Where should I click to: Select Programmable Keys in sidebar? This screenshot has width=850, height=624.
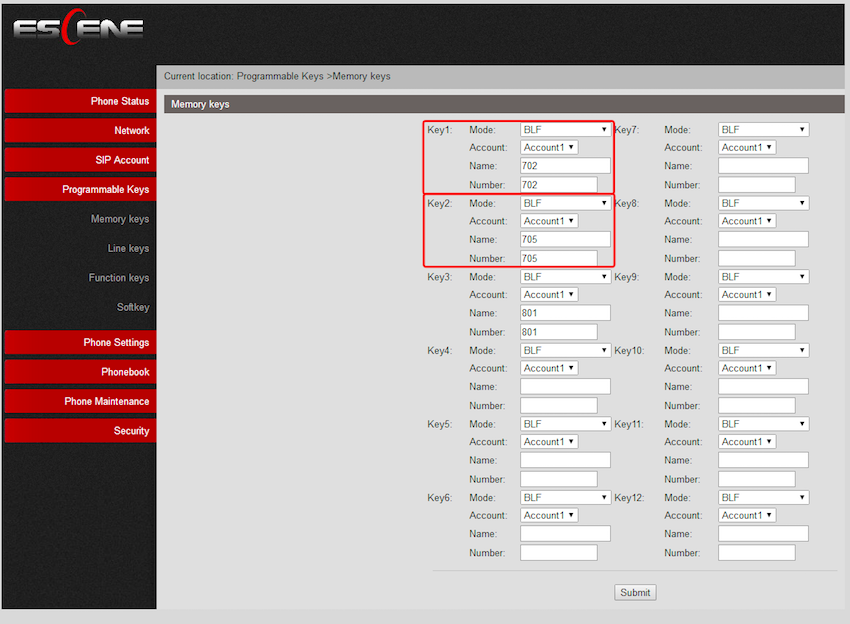(80, 190)
